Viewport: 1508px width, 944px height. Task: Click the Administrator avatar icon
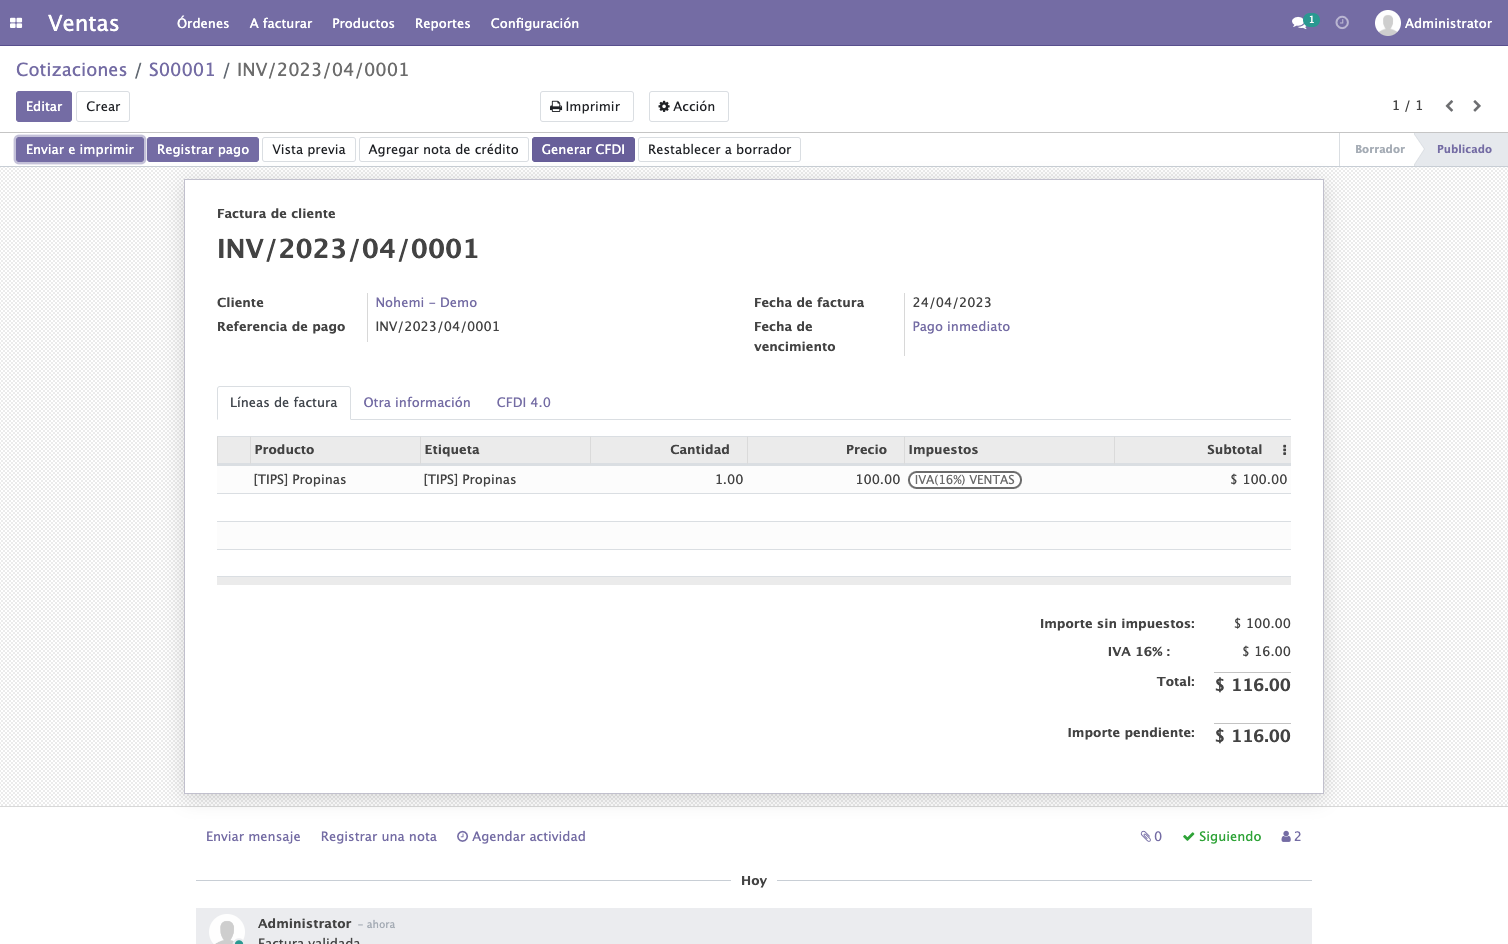click(1387, 23)
